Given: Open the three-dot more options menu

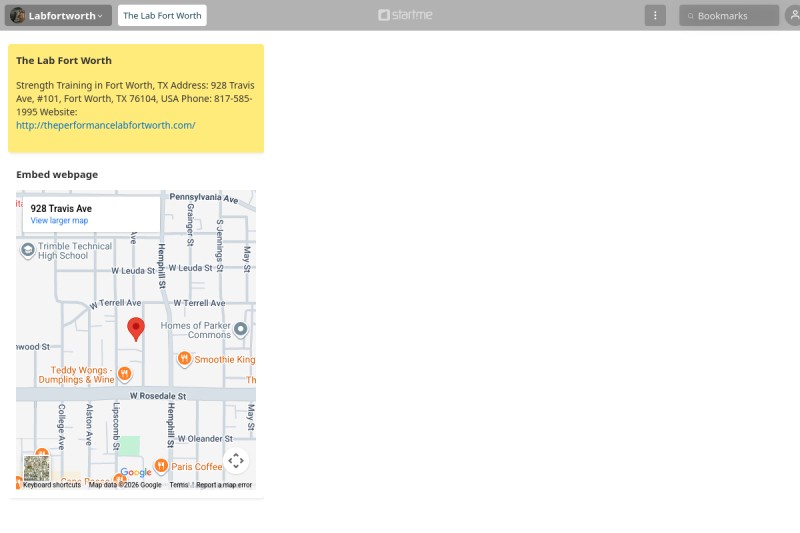Looking at the screenshot, I should [x=655, y=15].
